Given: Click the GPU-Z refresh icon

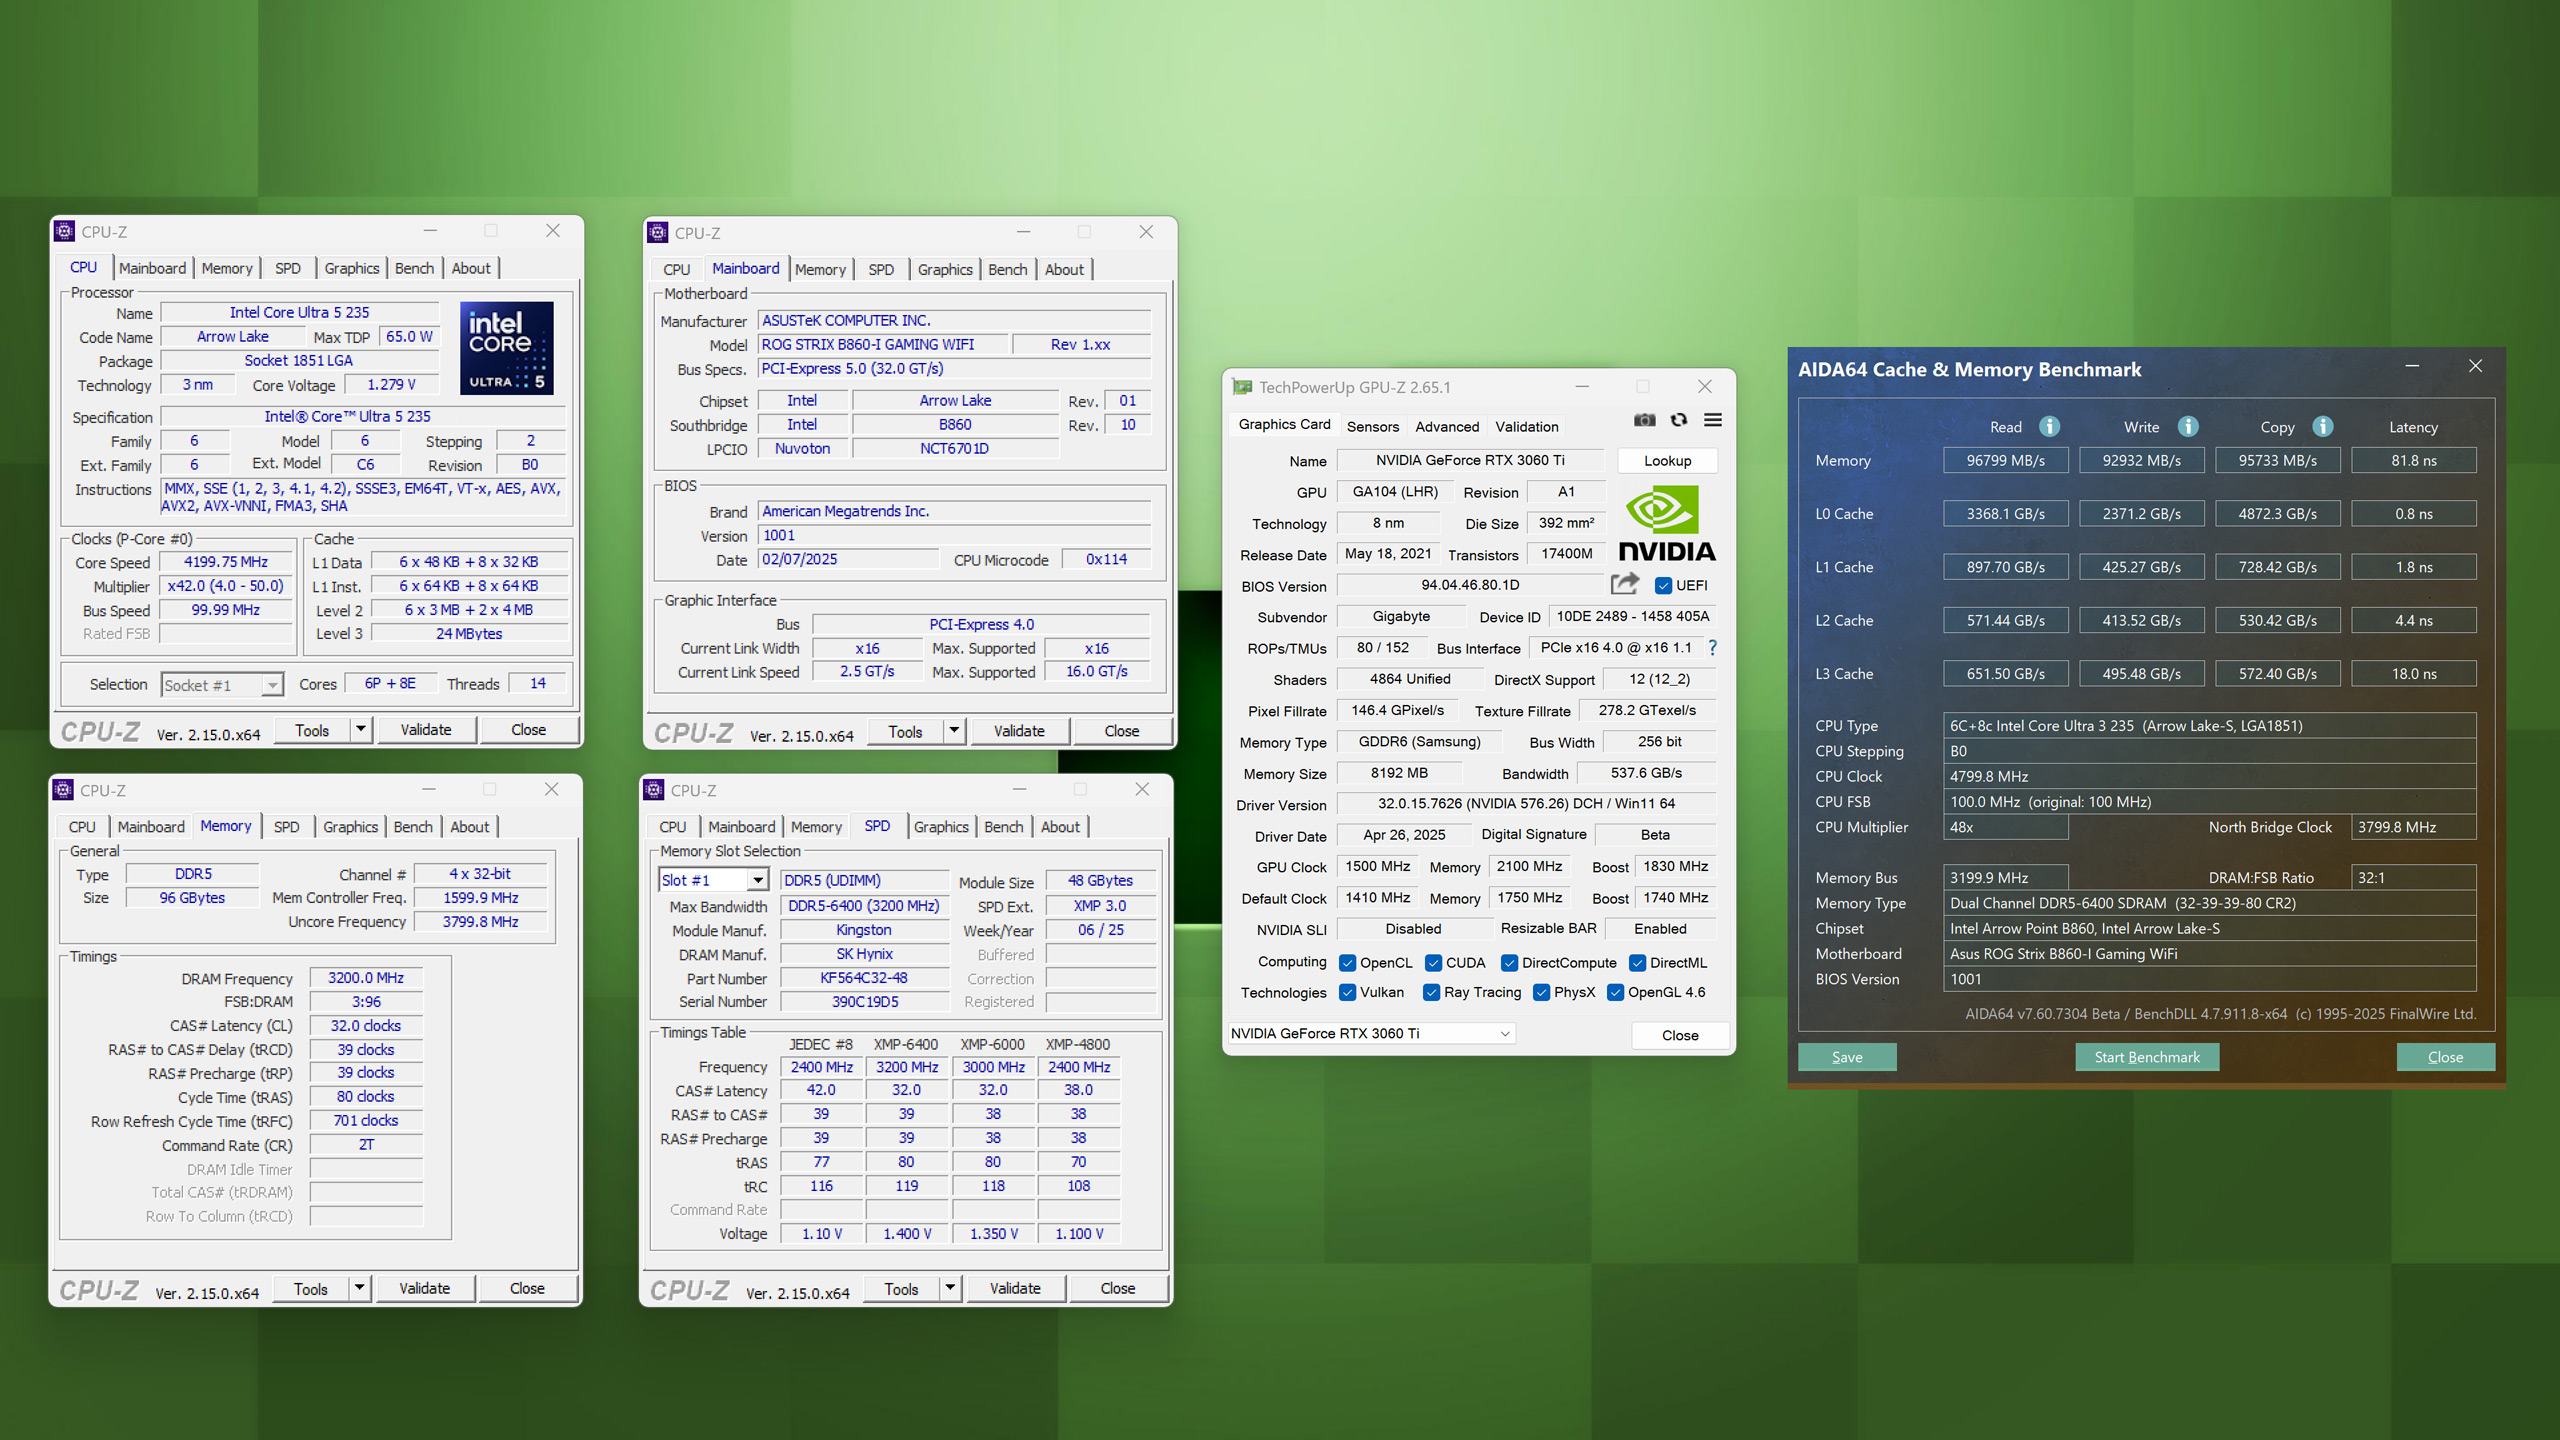Looking at the screenshot, I should [x=1679, y=421].
